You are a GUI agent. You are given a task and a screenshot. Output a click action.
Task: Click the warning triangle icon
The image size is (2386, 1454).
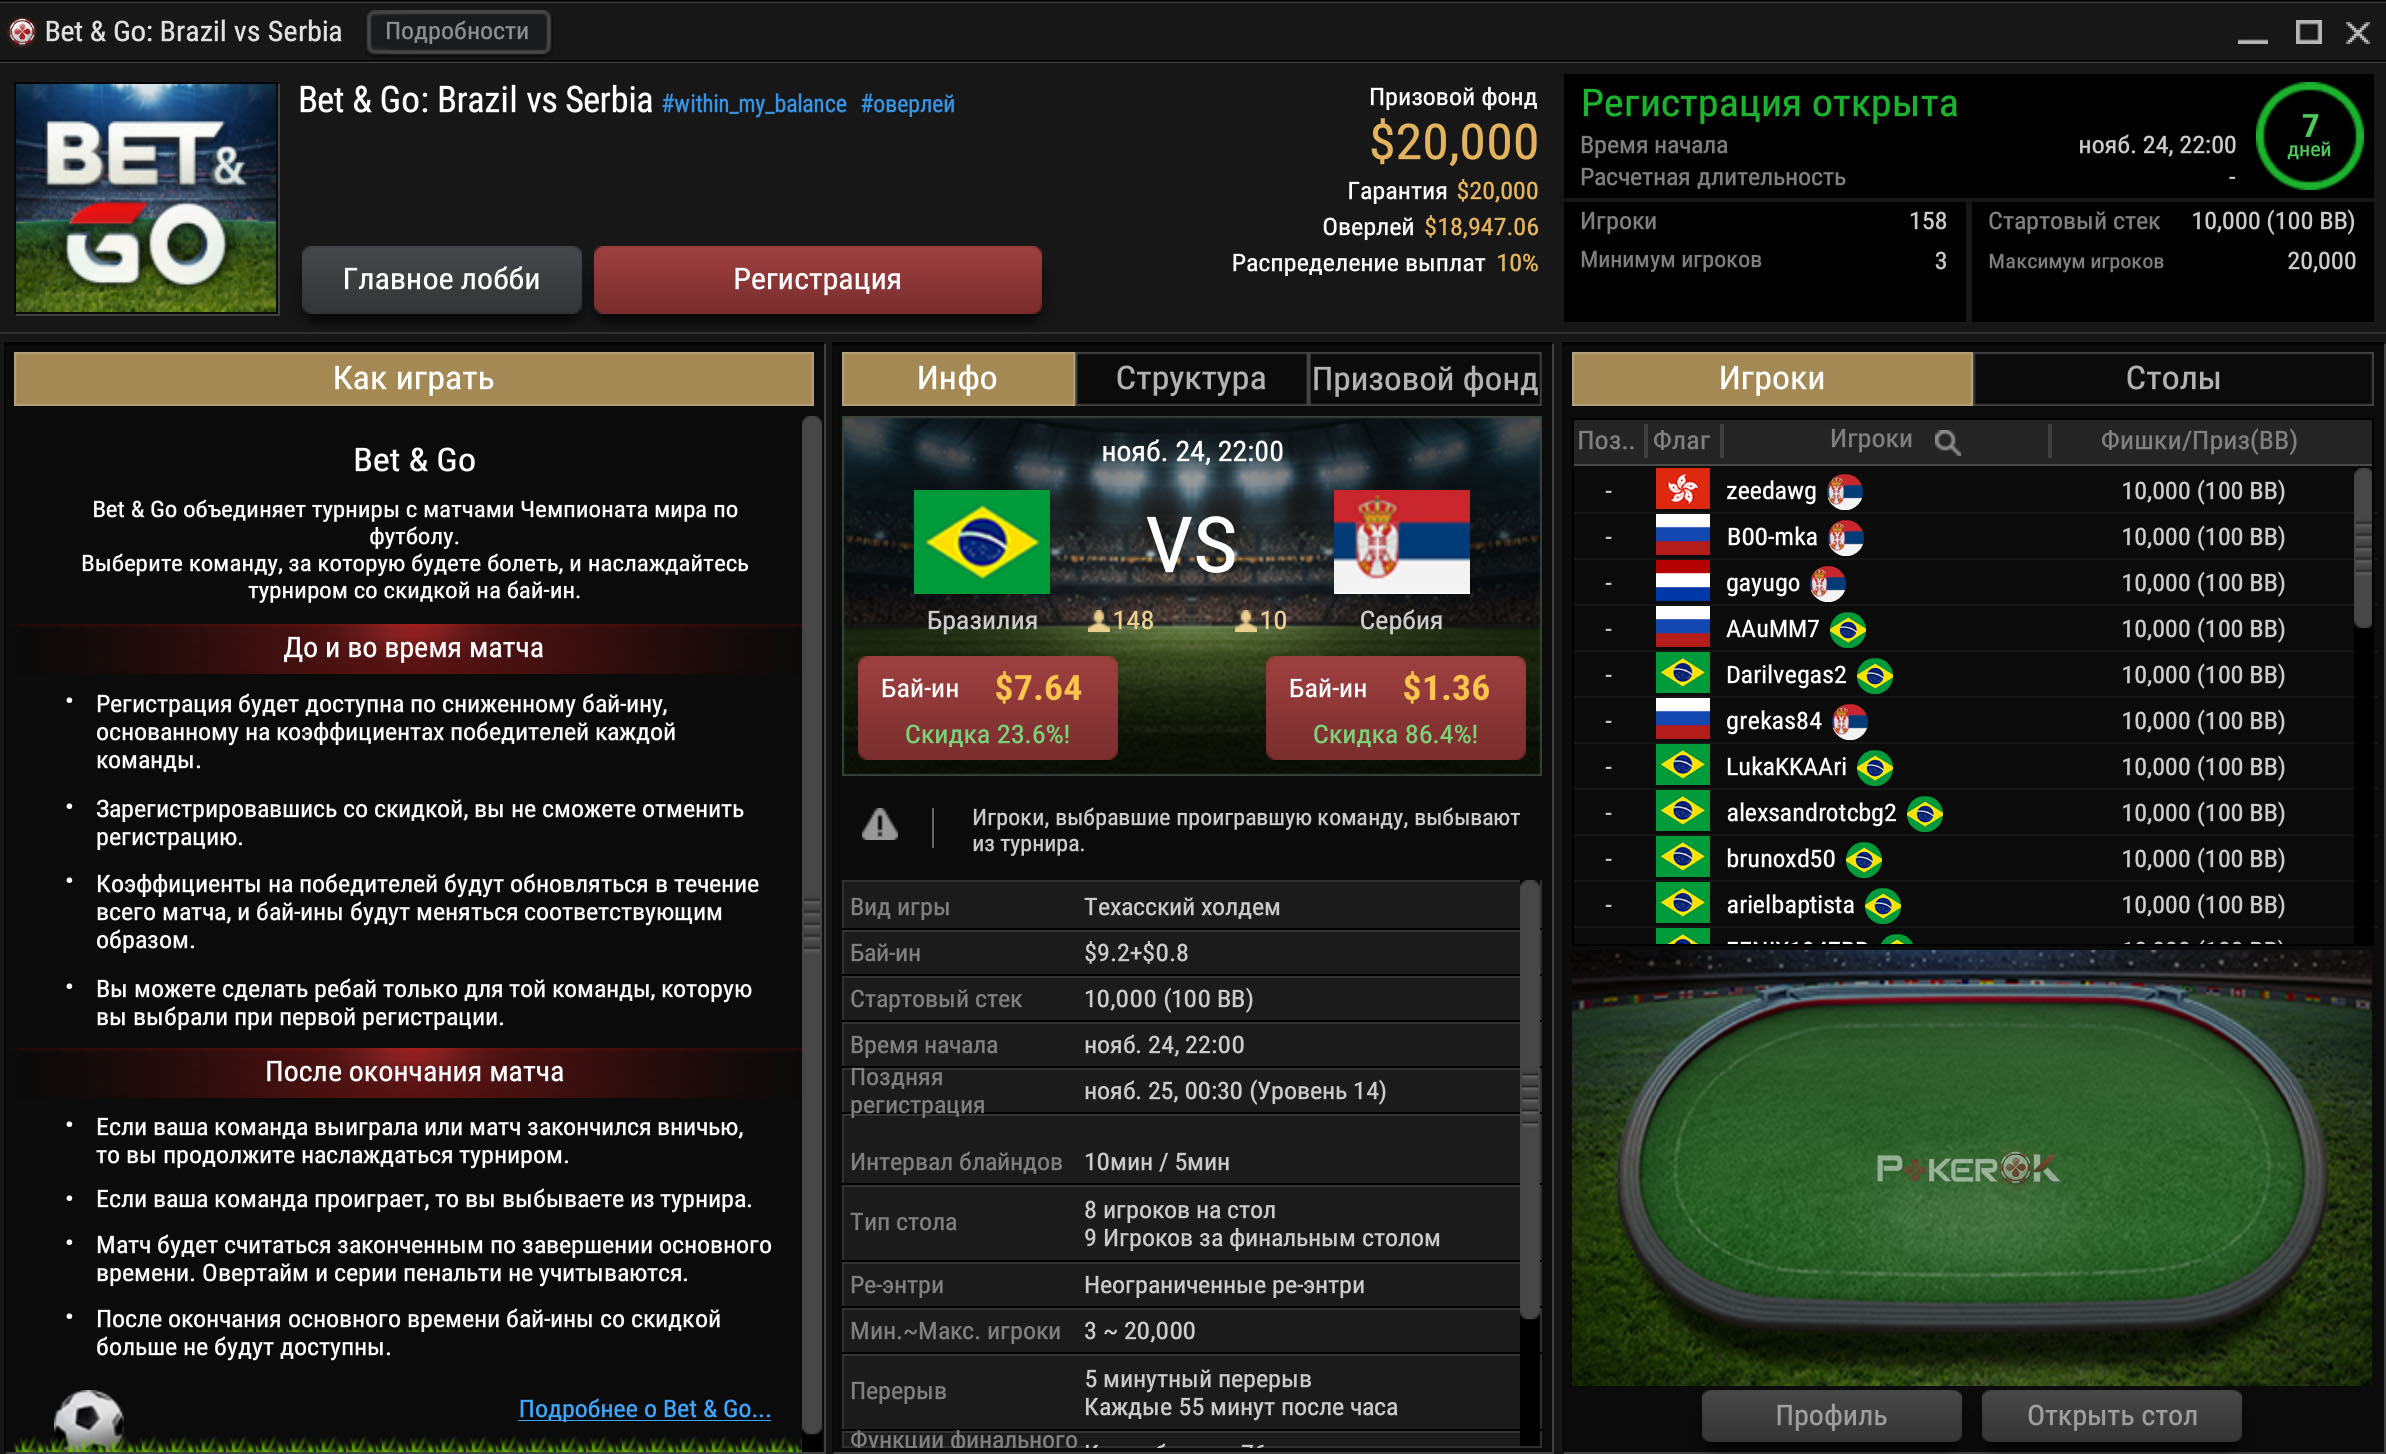[880, 825]
